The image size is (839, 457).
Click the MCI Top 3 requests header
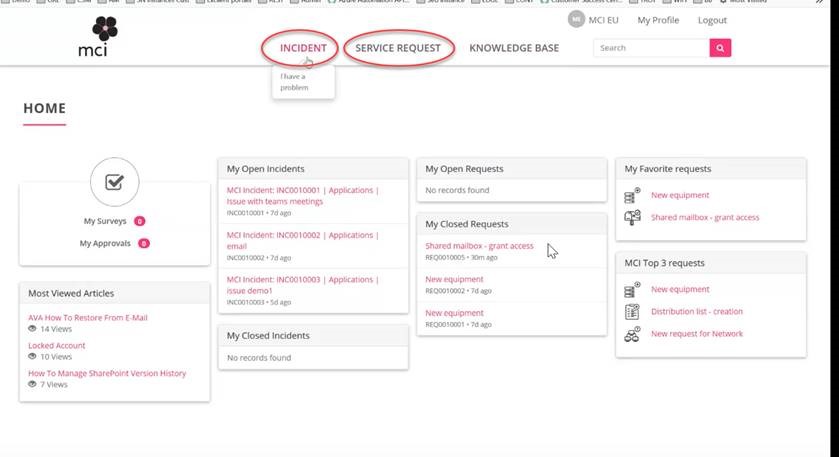tap(711, 263)
